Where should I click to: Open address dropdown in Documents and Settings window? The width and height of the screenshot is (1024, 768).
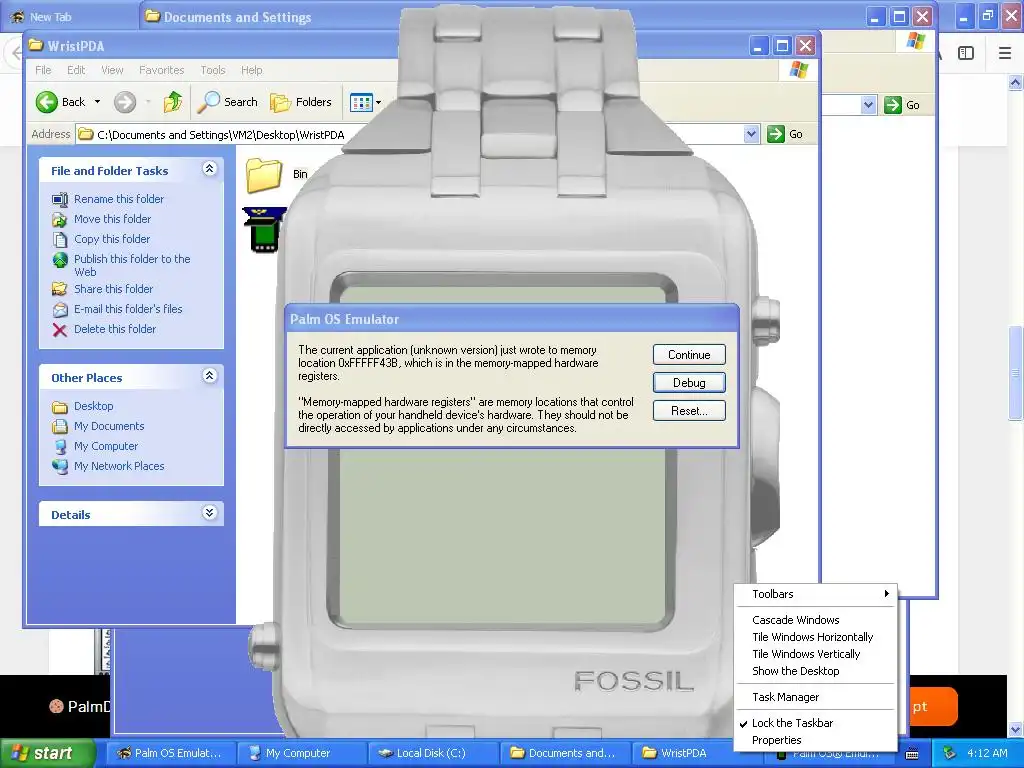point(868,105)
